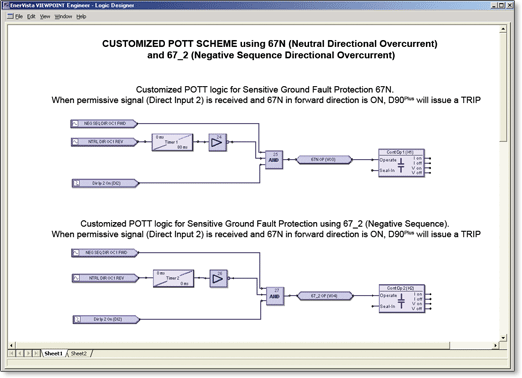Click Operate input on Cont Op 1
Viewport: 522px width, 378px height.
tap(388, 160)
